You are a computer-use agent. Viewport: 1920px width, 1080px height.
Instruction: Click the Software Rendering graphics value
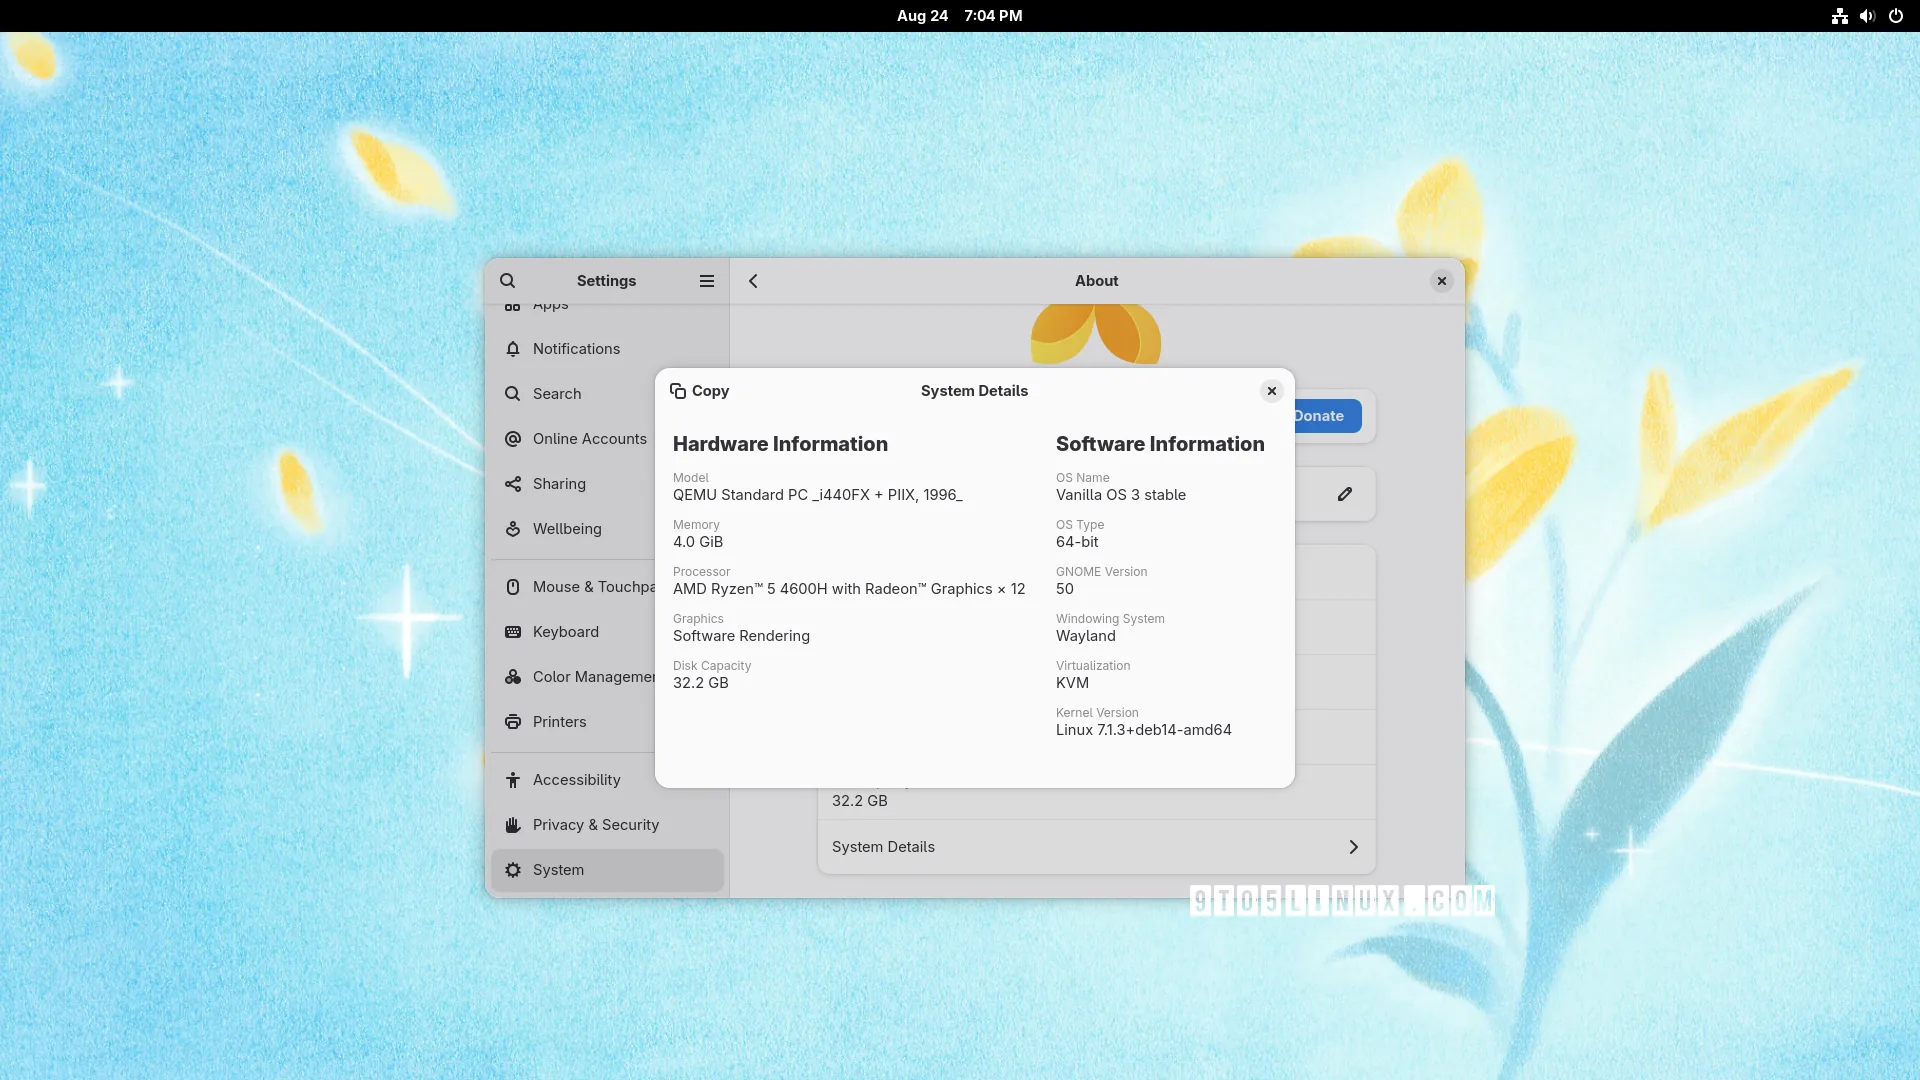pyautogui.click(x=741, y=636)
